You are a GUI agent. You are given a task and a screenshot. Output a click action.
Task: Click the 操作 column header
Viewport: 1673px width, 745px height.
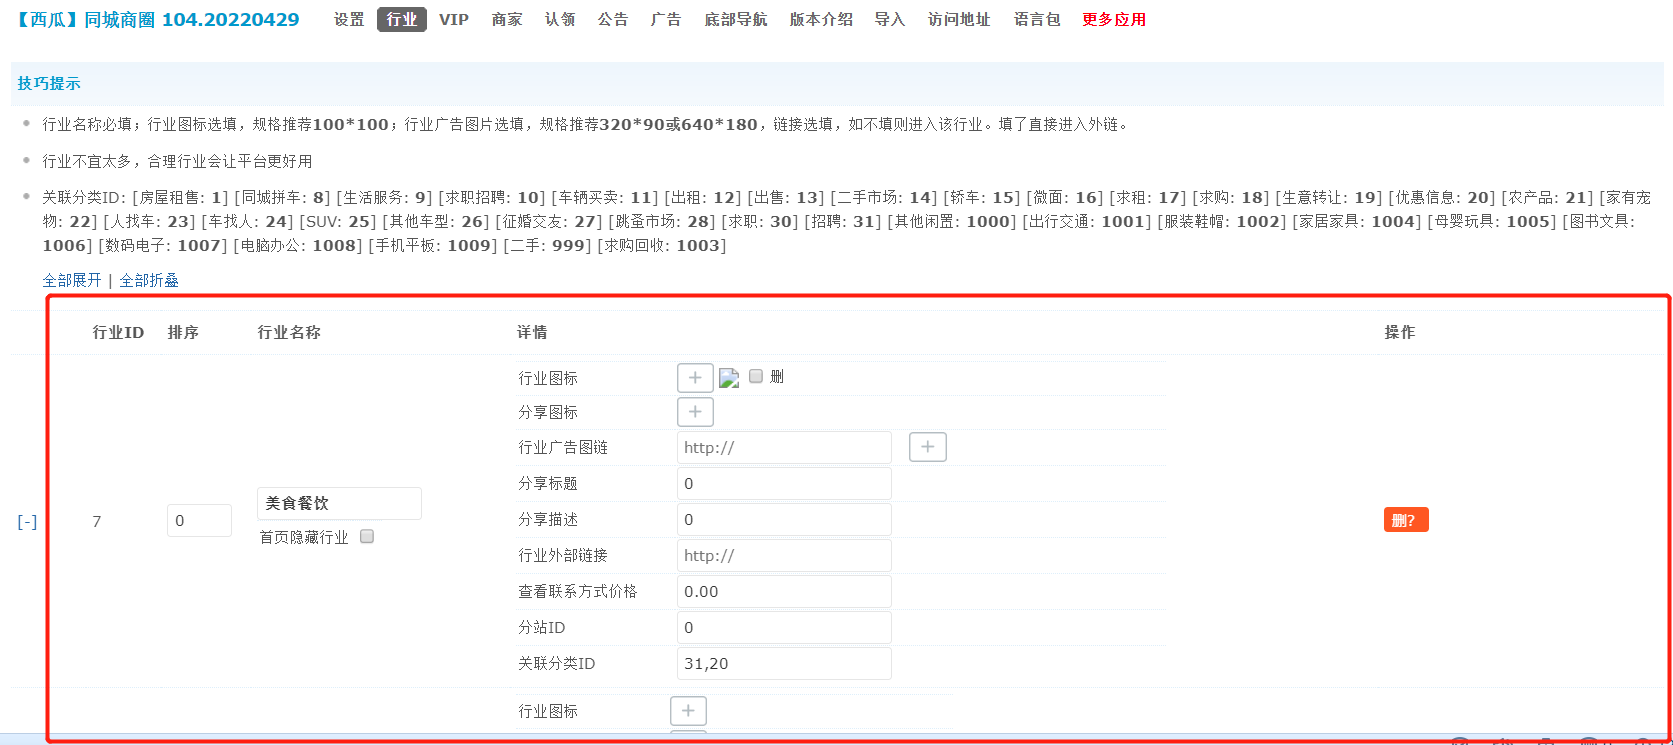[x=1400, y=332]
